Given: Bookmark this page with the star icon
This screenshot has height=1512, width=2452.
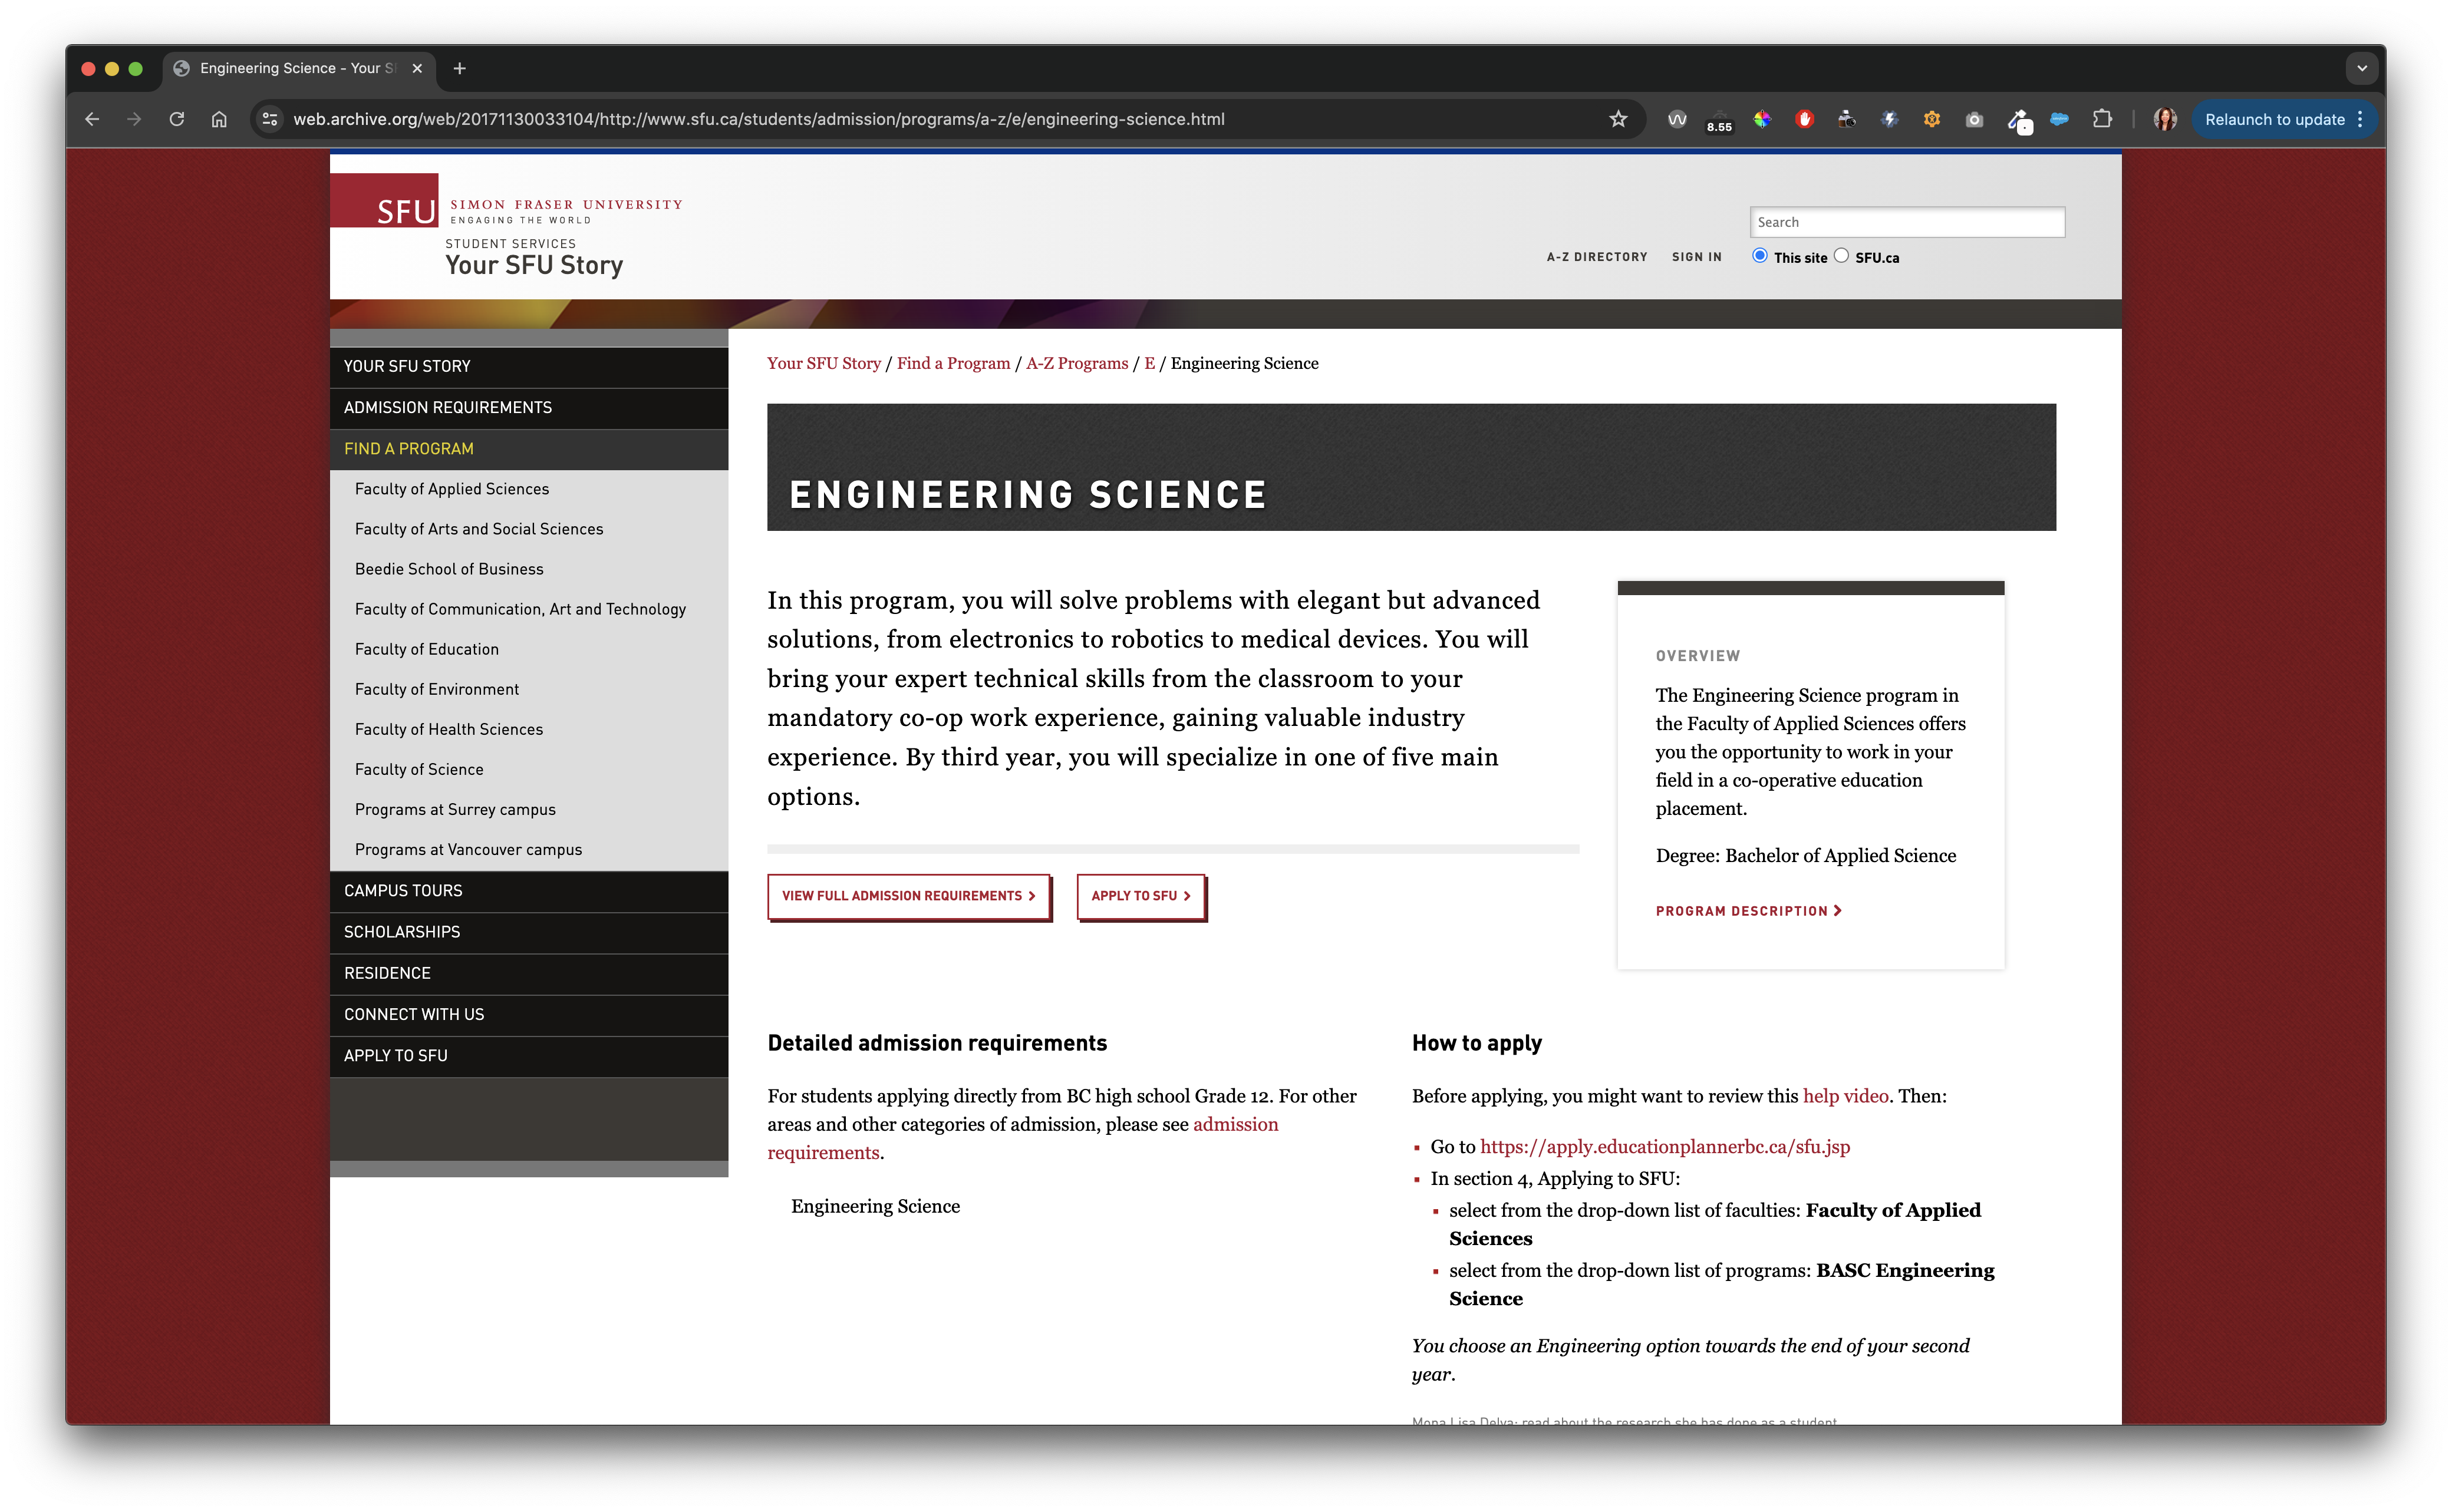Looking at the screenshot, I should [x=1618, y=119].
